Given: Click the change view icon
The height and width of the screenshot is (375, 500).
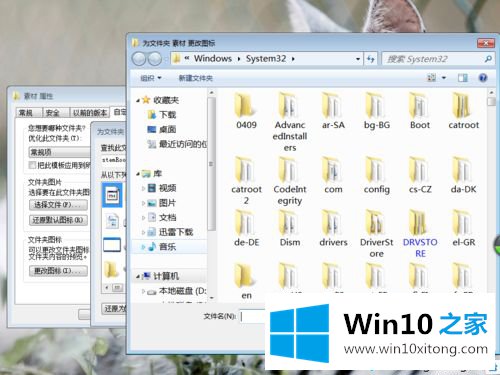Looking at the screenshot, I should 431,78.
